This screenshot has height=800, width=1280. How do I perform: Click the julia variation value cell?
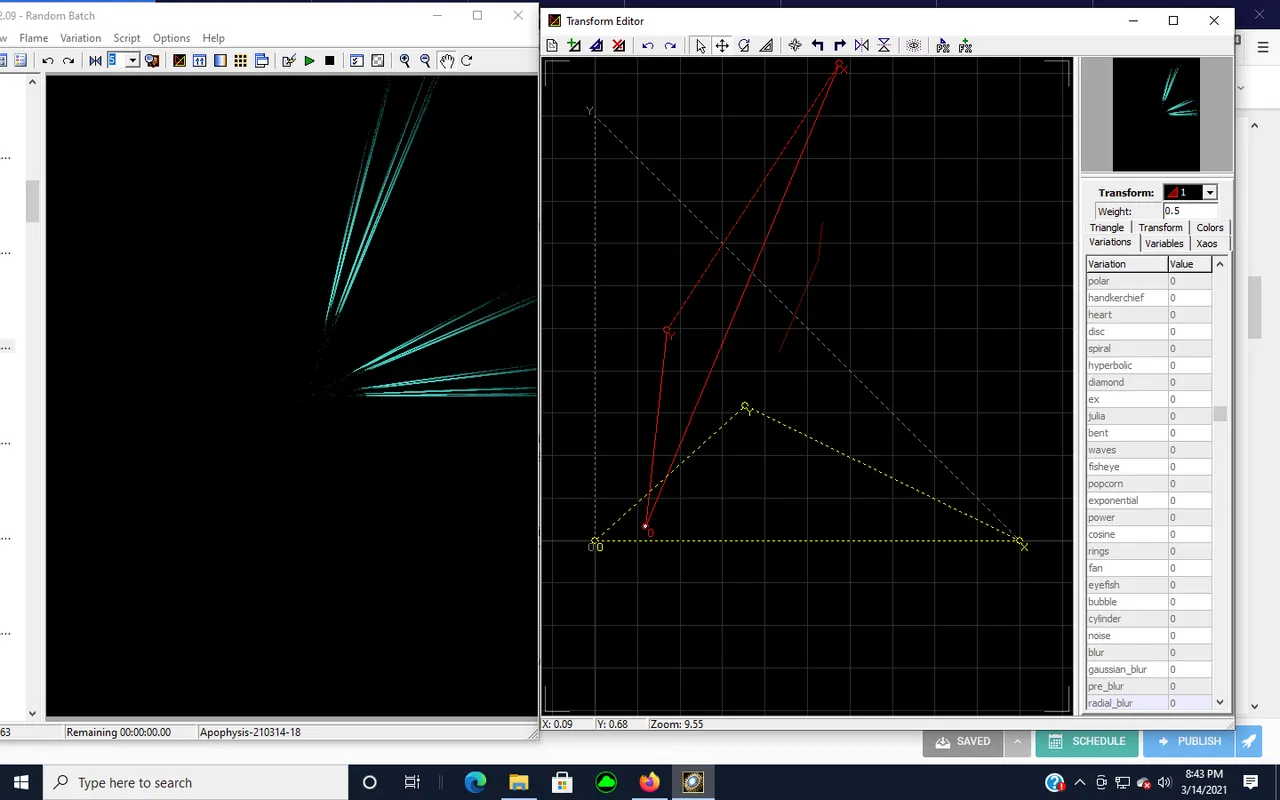click(1189, 416)
